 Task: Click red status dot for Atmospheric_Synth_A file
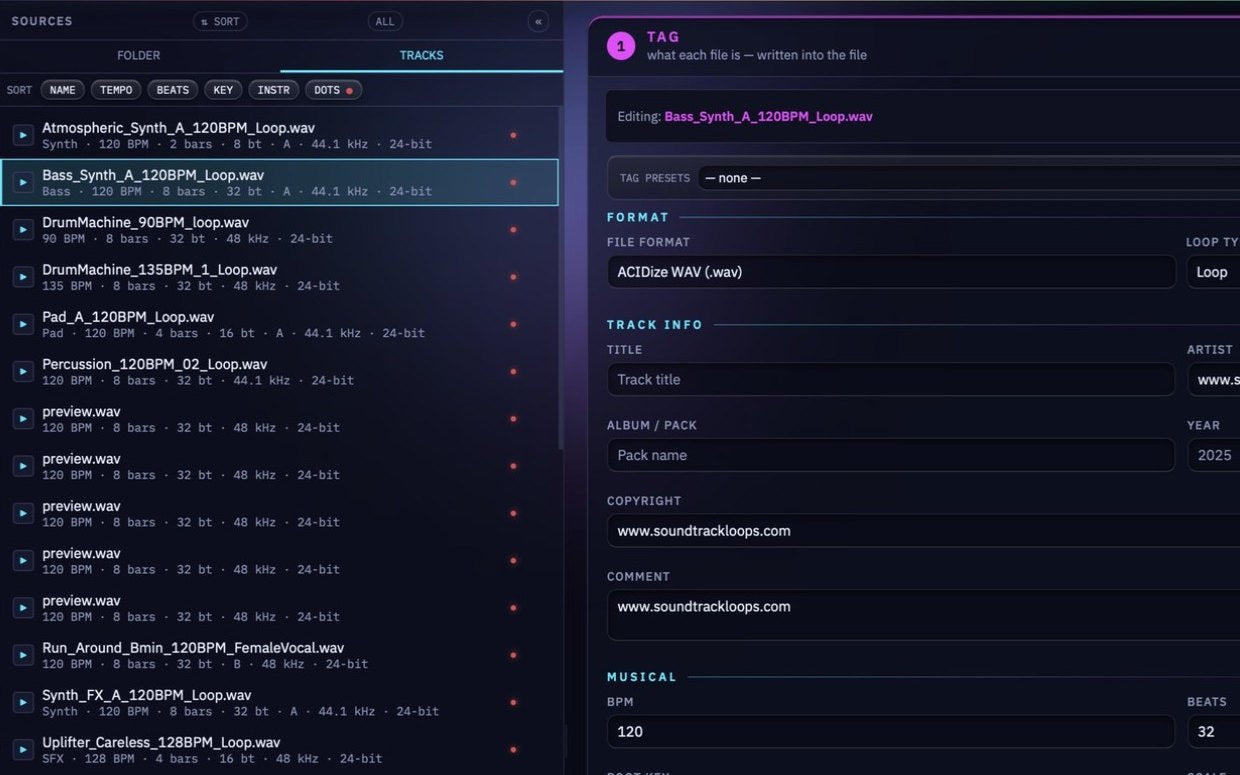(513, 135)
